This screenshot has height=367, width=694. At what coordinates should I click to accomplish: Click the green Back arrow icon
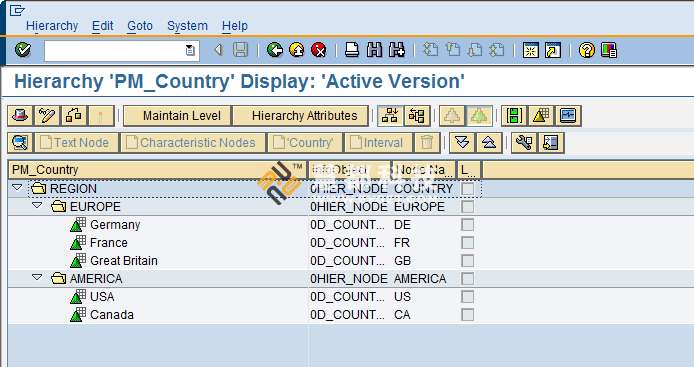275,50
